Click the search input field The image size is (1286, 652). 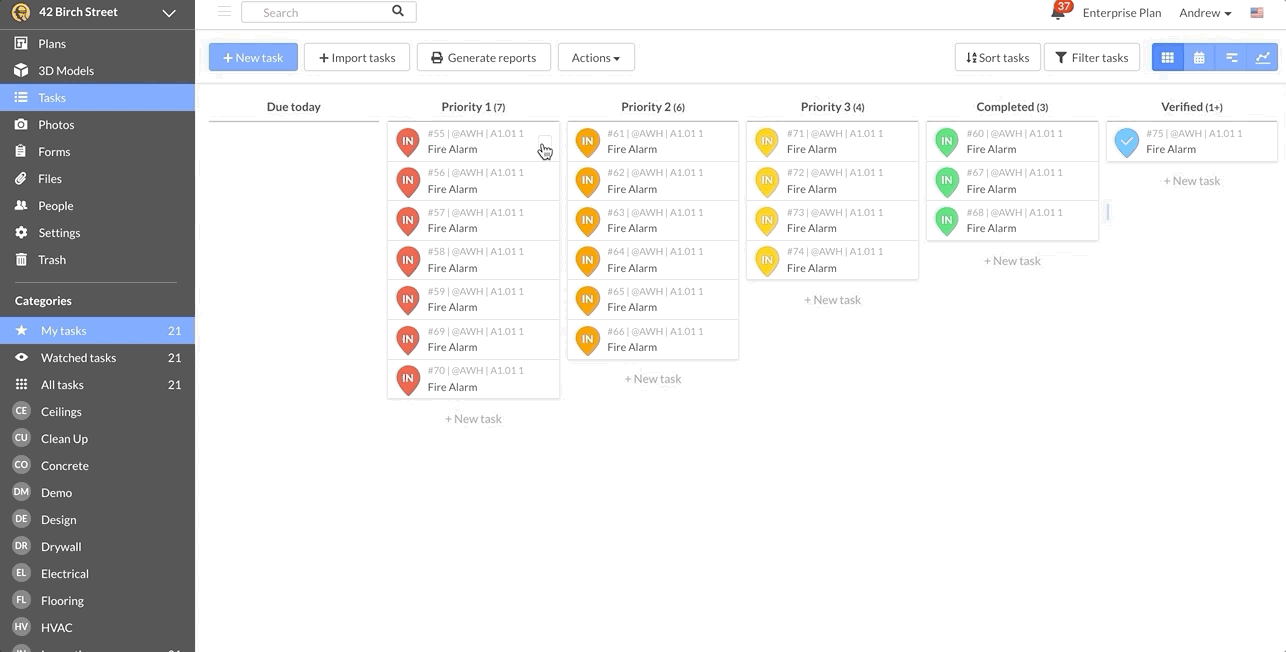tap(320, 12)
